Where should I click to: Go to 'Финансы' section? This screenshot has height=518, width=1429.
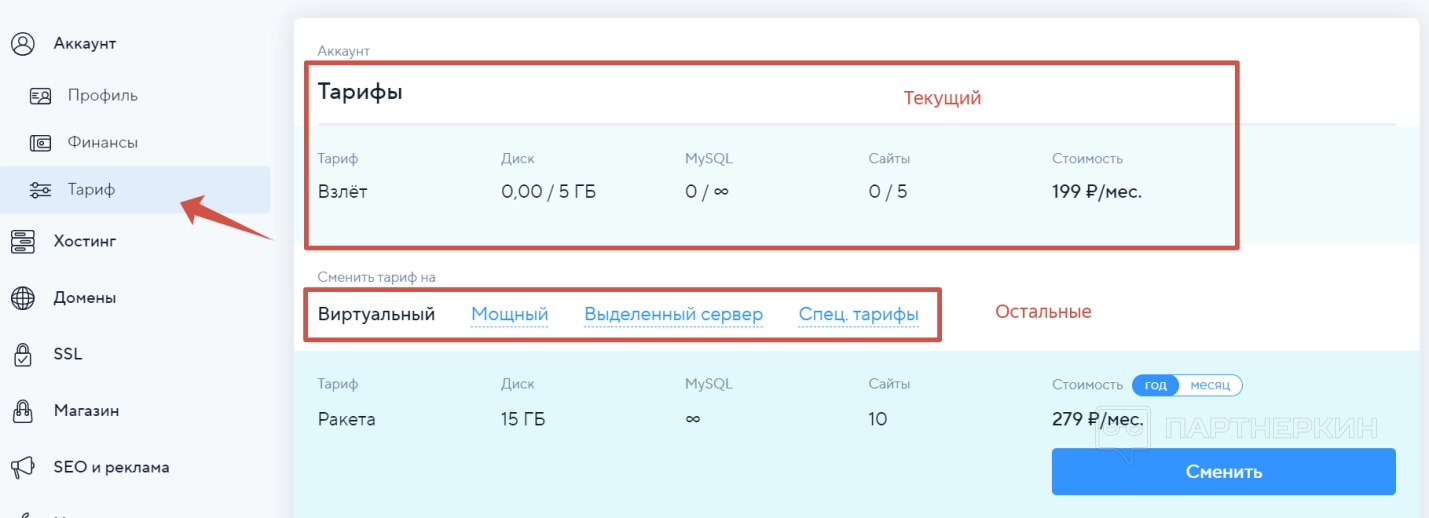(103, 143)
